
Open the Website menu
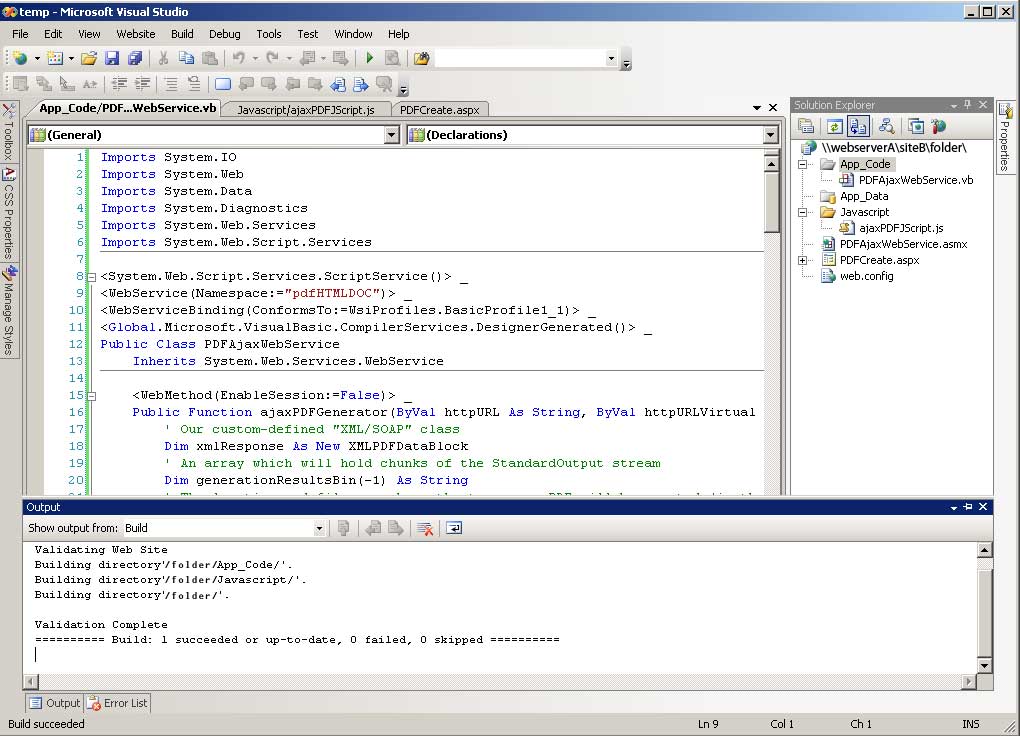coord(135,34)
